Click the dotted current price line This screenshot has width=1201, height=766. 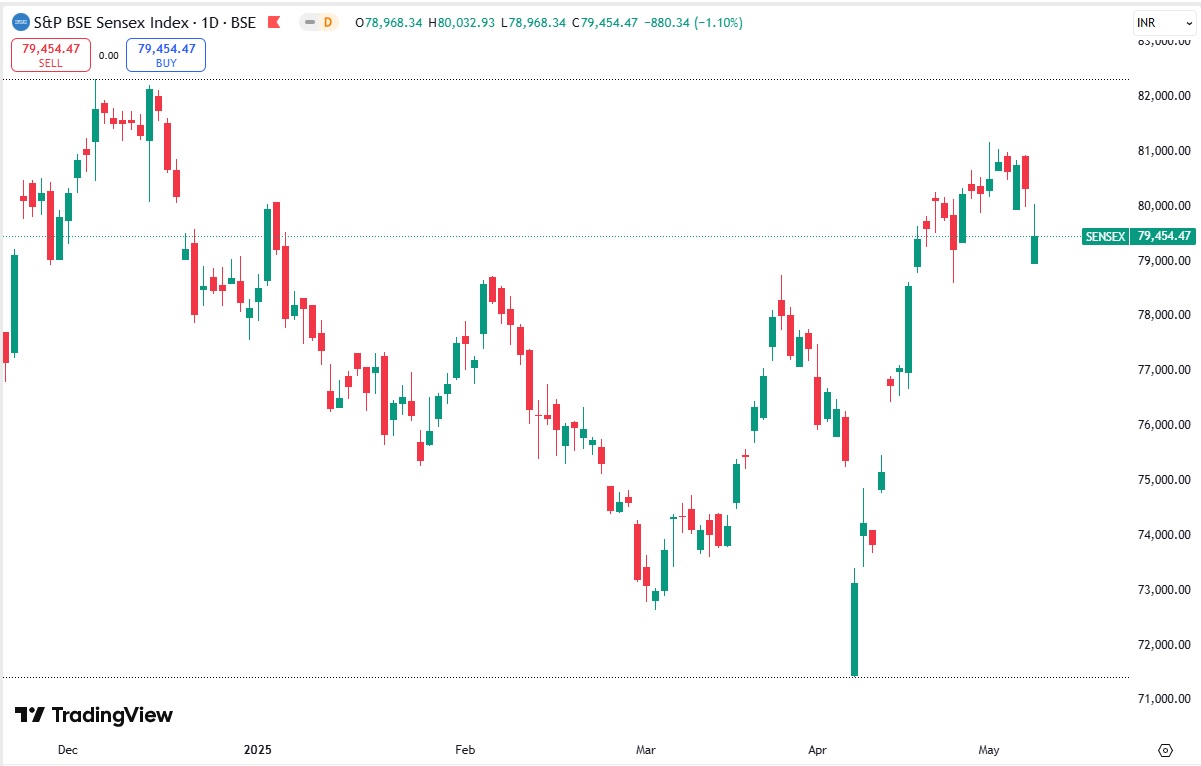click(600, 236)
